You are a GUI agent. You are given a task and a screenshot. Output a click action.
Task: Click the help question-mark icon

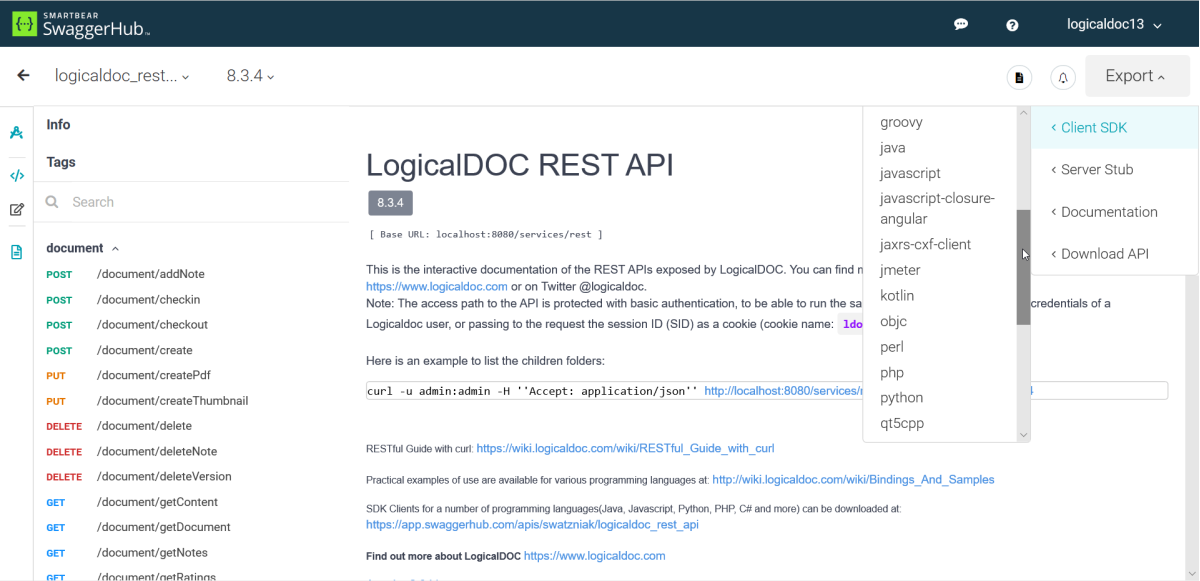point(1012,23)
